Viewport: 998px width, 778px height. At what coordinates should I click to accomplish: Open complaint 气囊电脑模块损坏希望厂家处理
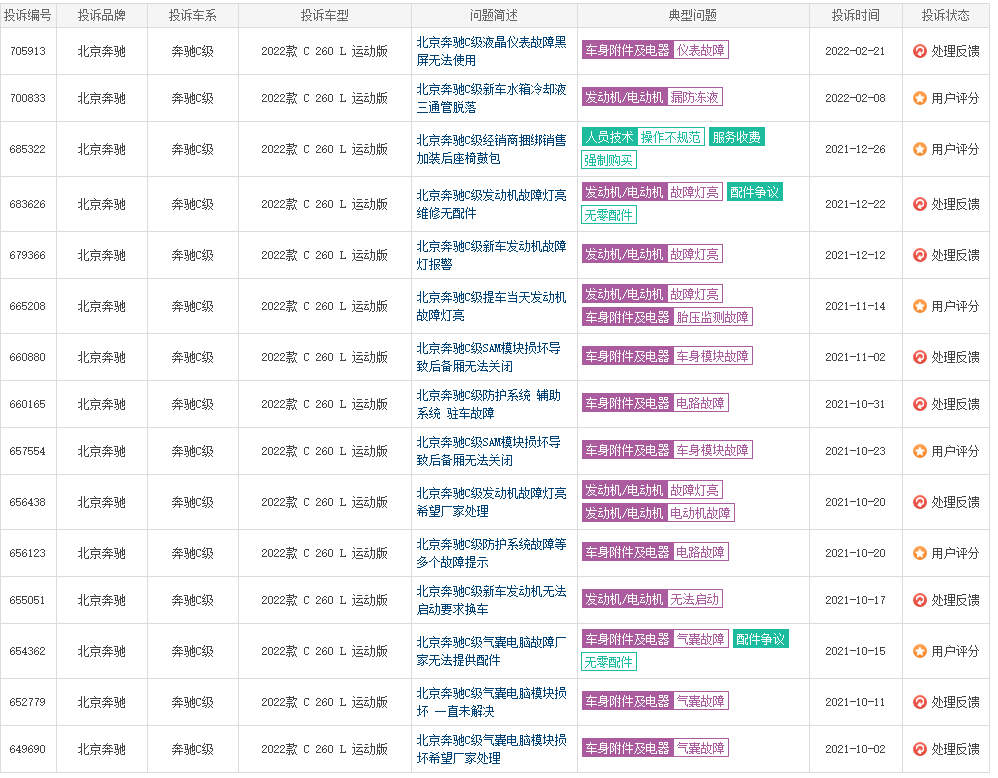tap(491, 749)
